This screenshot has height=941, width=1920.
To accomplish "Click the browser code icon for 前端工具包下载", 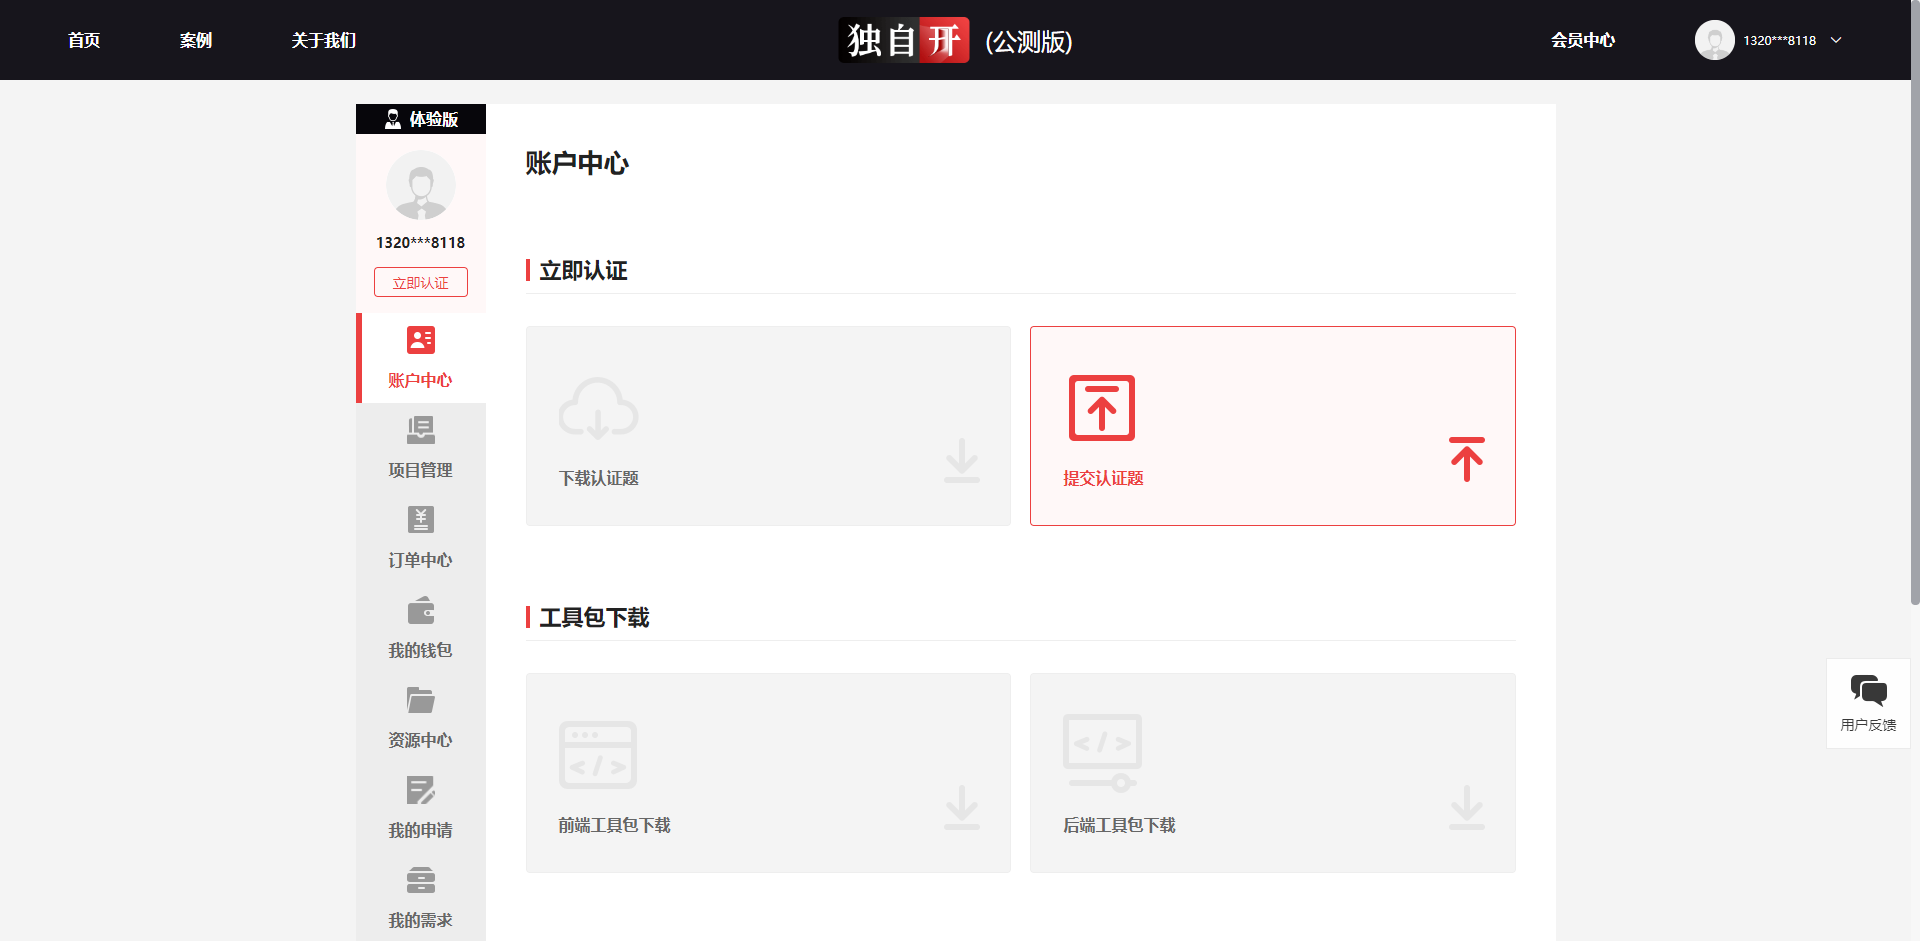I will coord(598,755).
